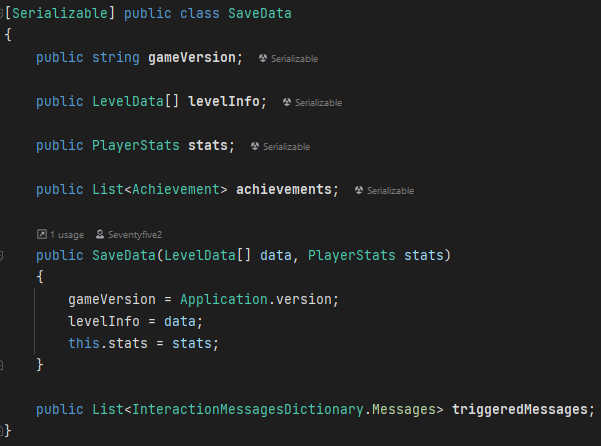This screenshot has height=446, width=601.
Task: Click PlayerStats type in constructor parameters
Action: pyautogui.click(x=351, y=256)
